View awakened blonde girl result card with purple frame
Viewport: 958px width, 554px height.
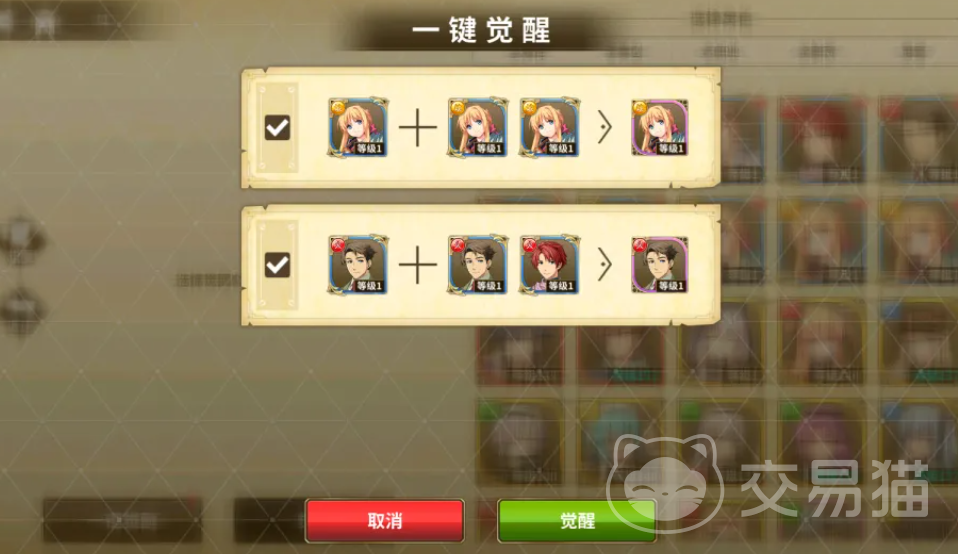[660, 127]
